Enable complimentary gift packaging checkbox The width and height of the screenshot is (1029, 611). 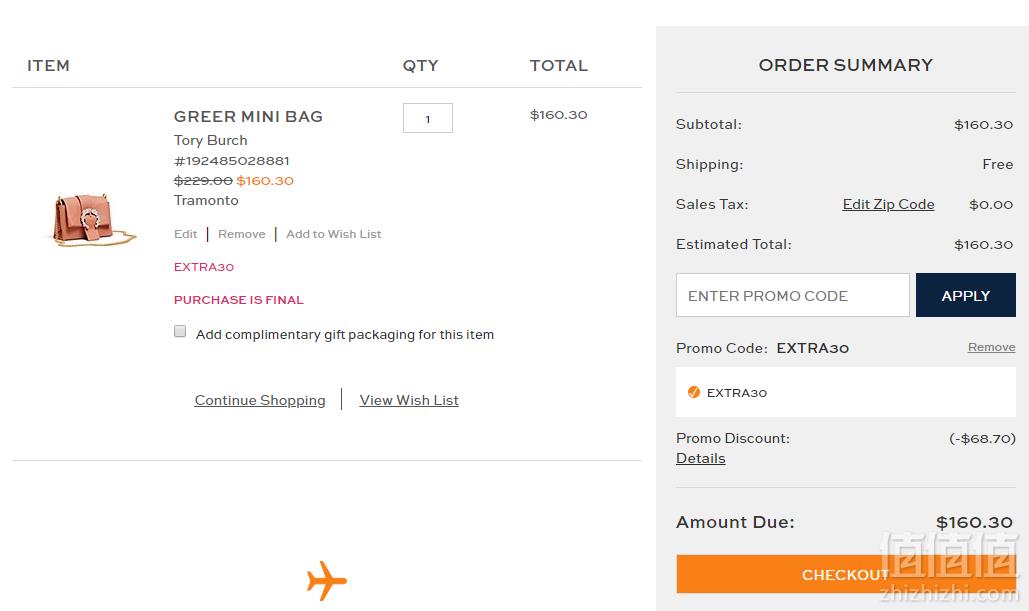[180, 331]
